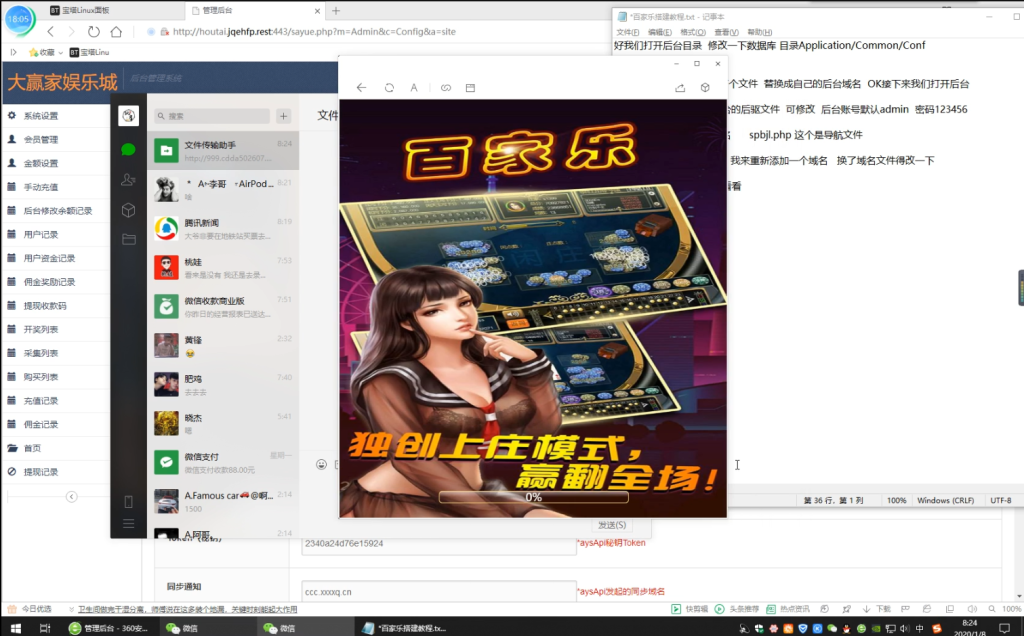The height and width of the screenshot is (636, 1024).
Task: Close the 管理后台 browser tab
Action: coord(317,10)
